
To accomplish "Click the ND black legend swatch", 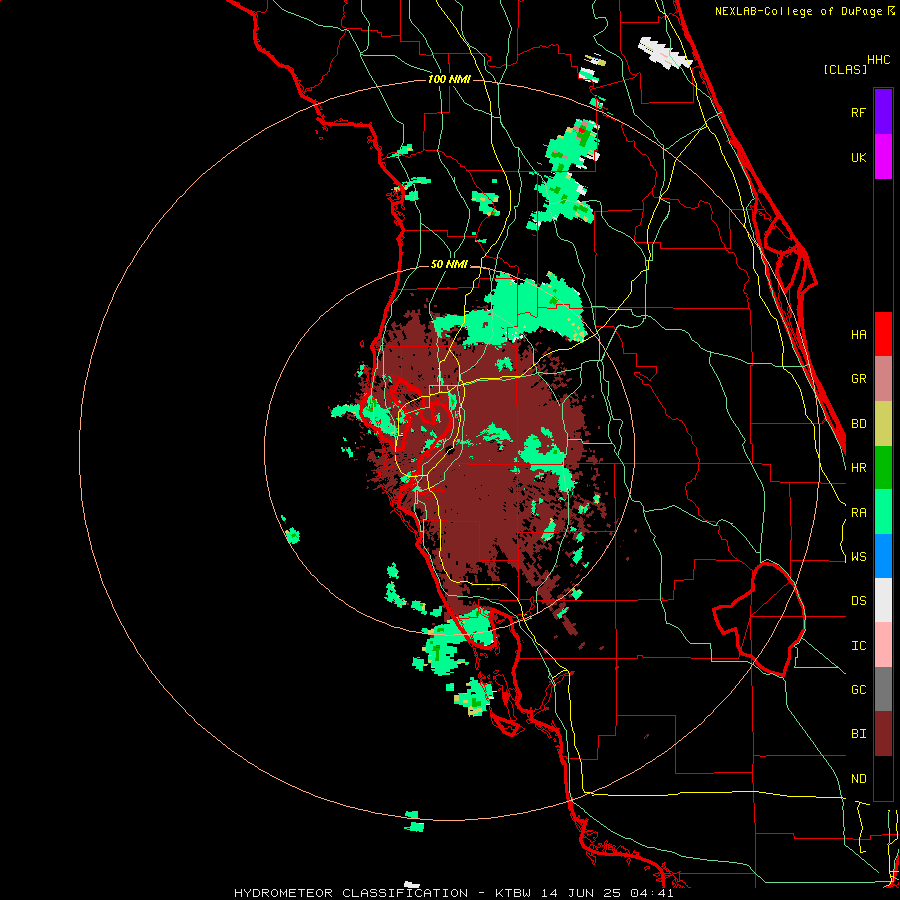I will point(883,778).
